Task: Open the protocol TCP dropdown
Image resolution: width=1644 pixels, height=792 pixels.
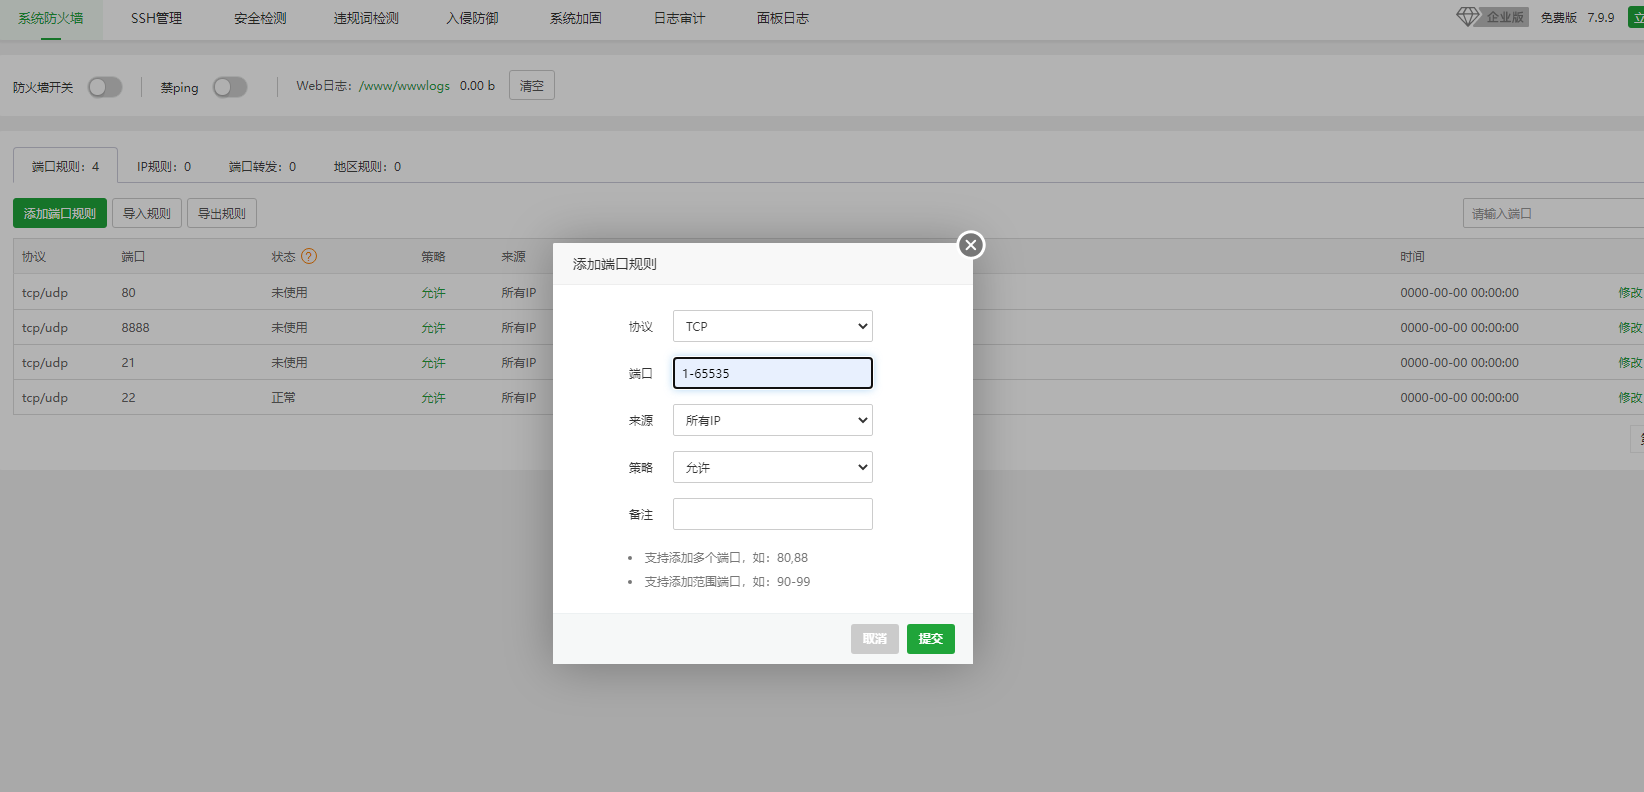Action: 773,326
